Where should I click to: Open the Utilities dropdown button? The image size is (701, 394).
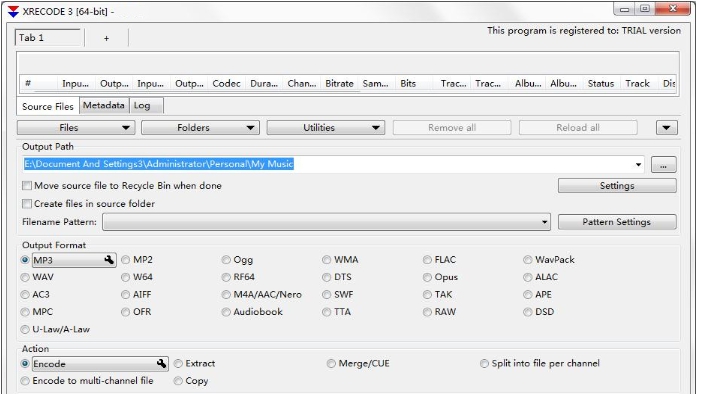pyautogui.click(x=326, y=128)
